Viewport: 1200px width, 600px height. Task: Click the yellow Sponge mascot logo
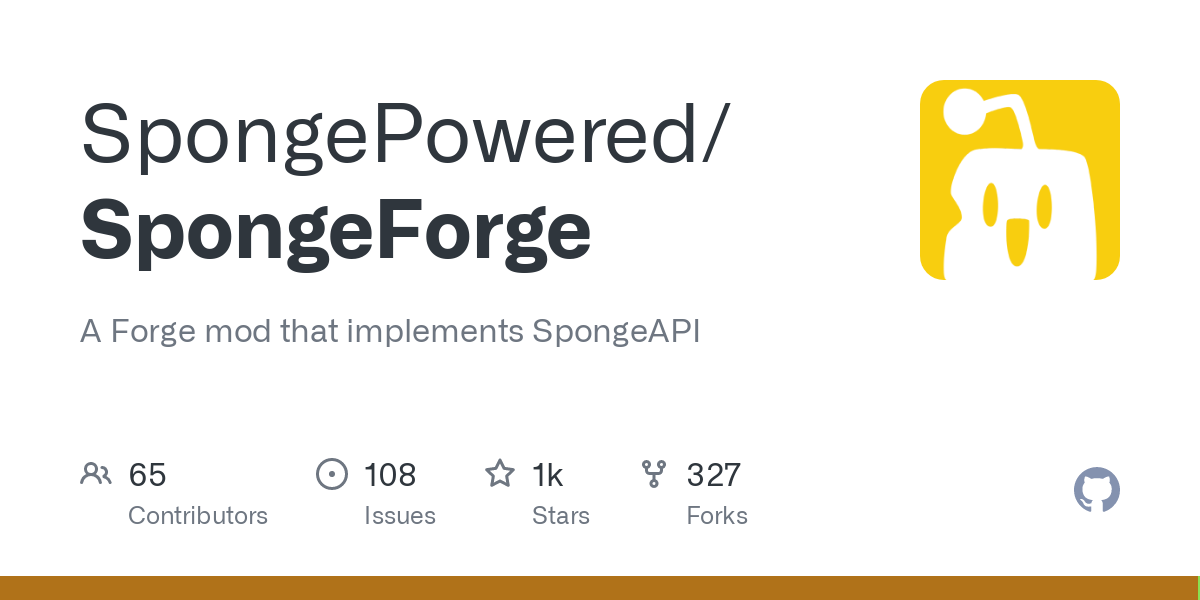coord(1020,180)
